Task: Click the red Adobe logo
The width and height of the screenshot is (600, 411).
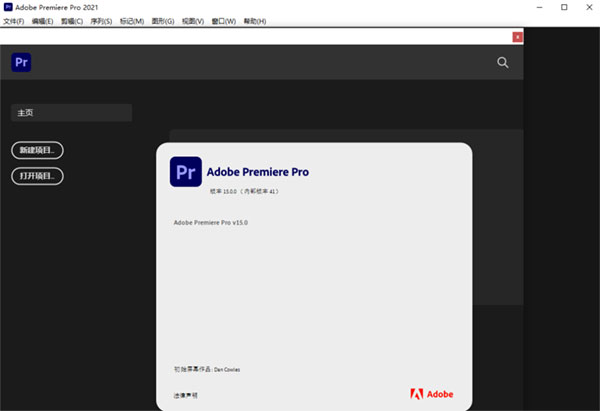Action: coord(432,394)
